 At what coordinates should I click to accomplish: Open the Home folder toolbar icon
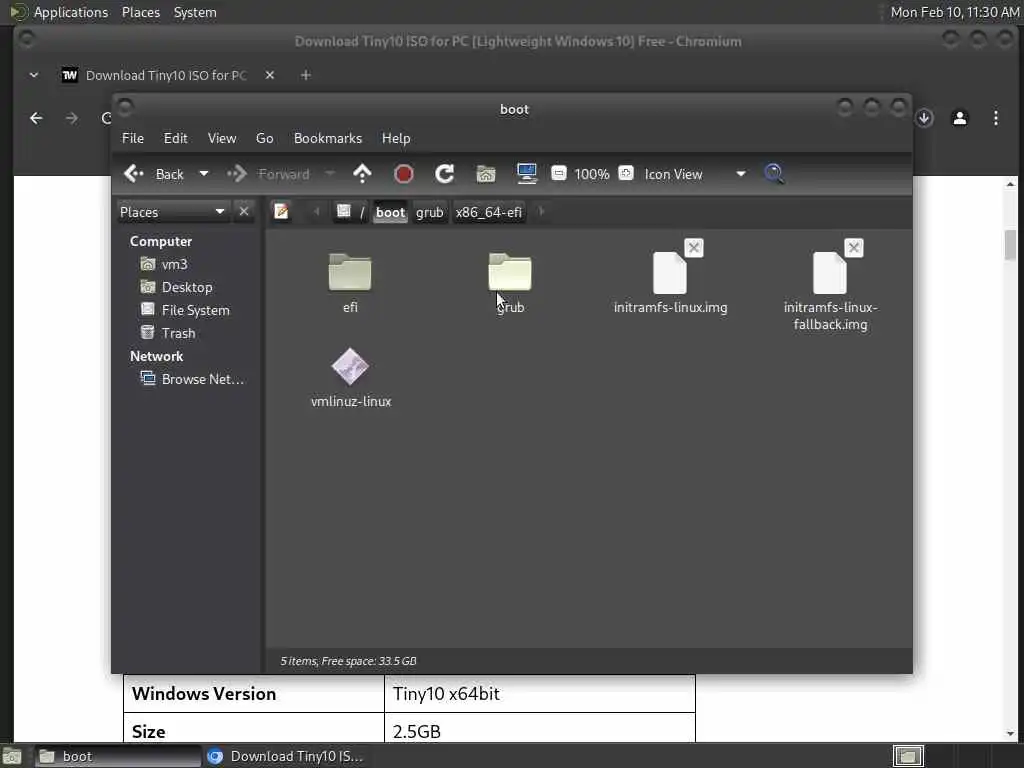click(486, 174)
